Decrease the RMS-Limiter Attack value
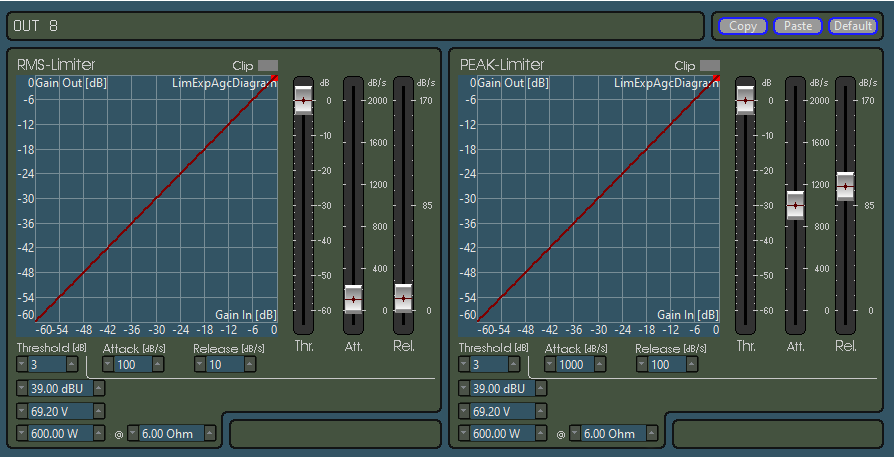The width and height of the screenshot is (894, 457). point(108,364)
